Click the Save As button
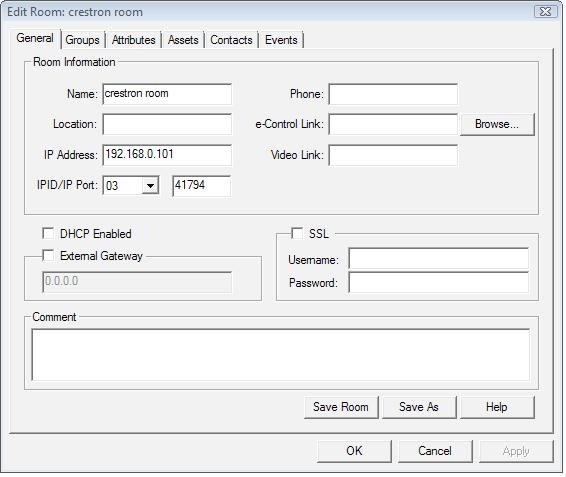Image resolution: width=566 pixels, height=477 pixels. [x=419, y=407]
